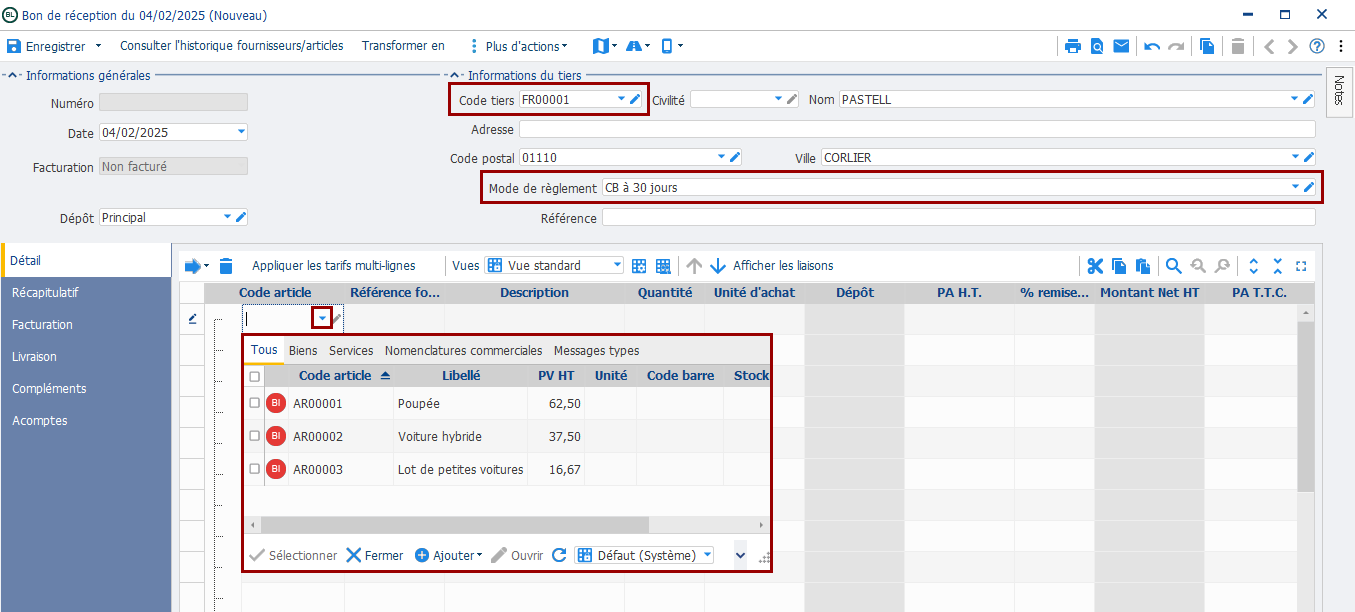Viewport: 1355px width, 612px height.
Task: Check the box for article AR00001
Action: click(x=254, y=403)
